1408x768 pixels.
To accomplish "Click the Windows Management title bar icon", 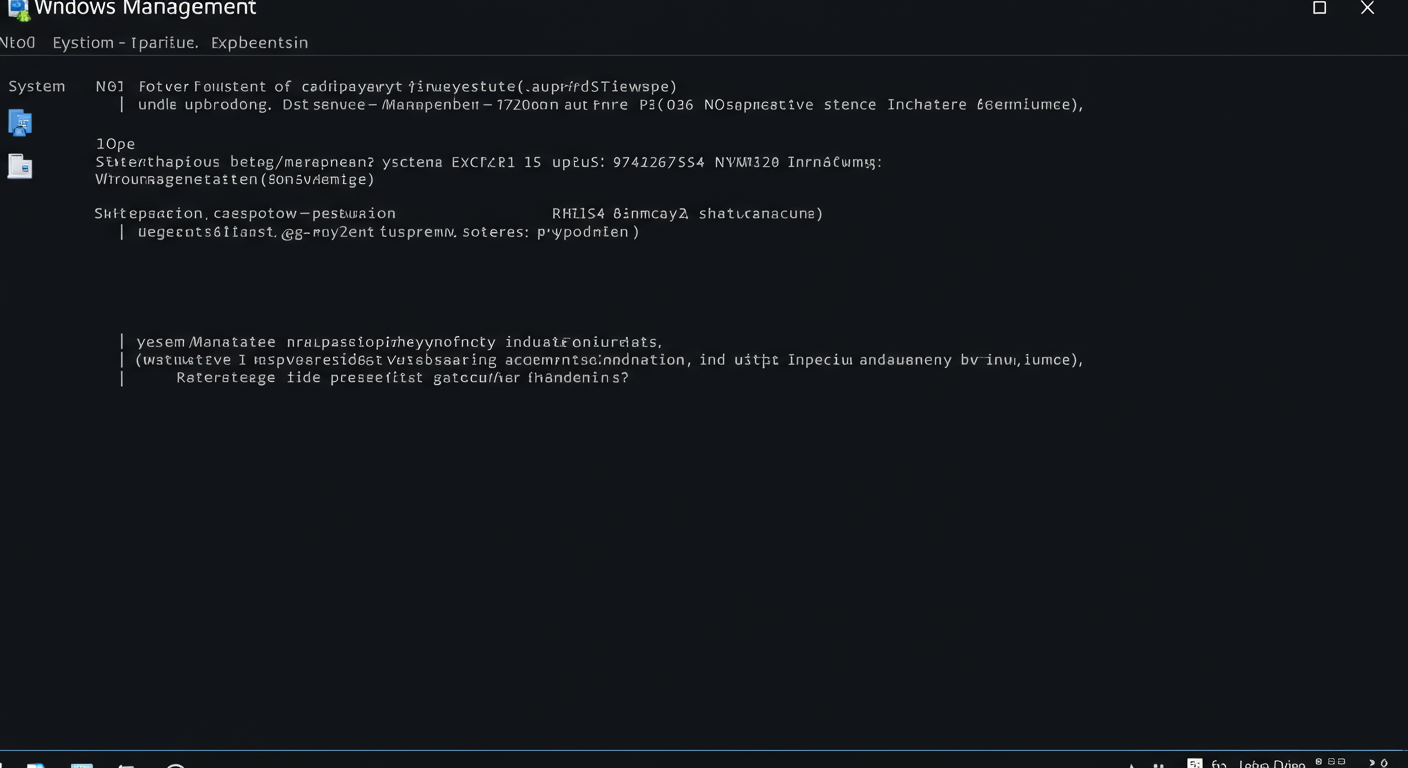I will pyautogui.click(x=18, y=9).
